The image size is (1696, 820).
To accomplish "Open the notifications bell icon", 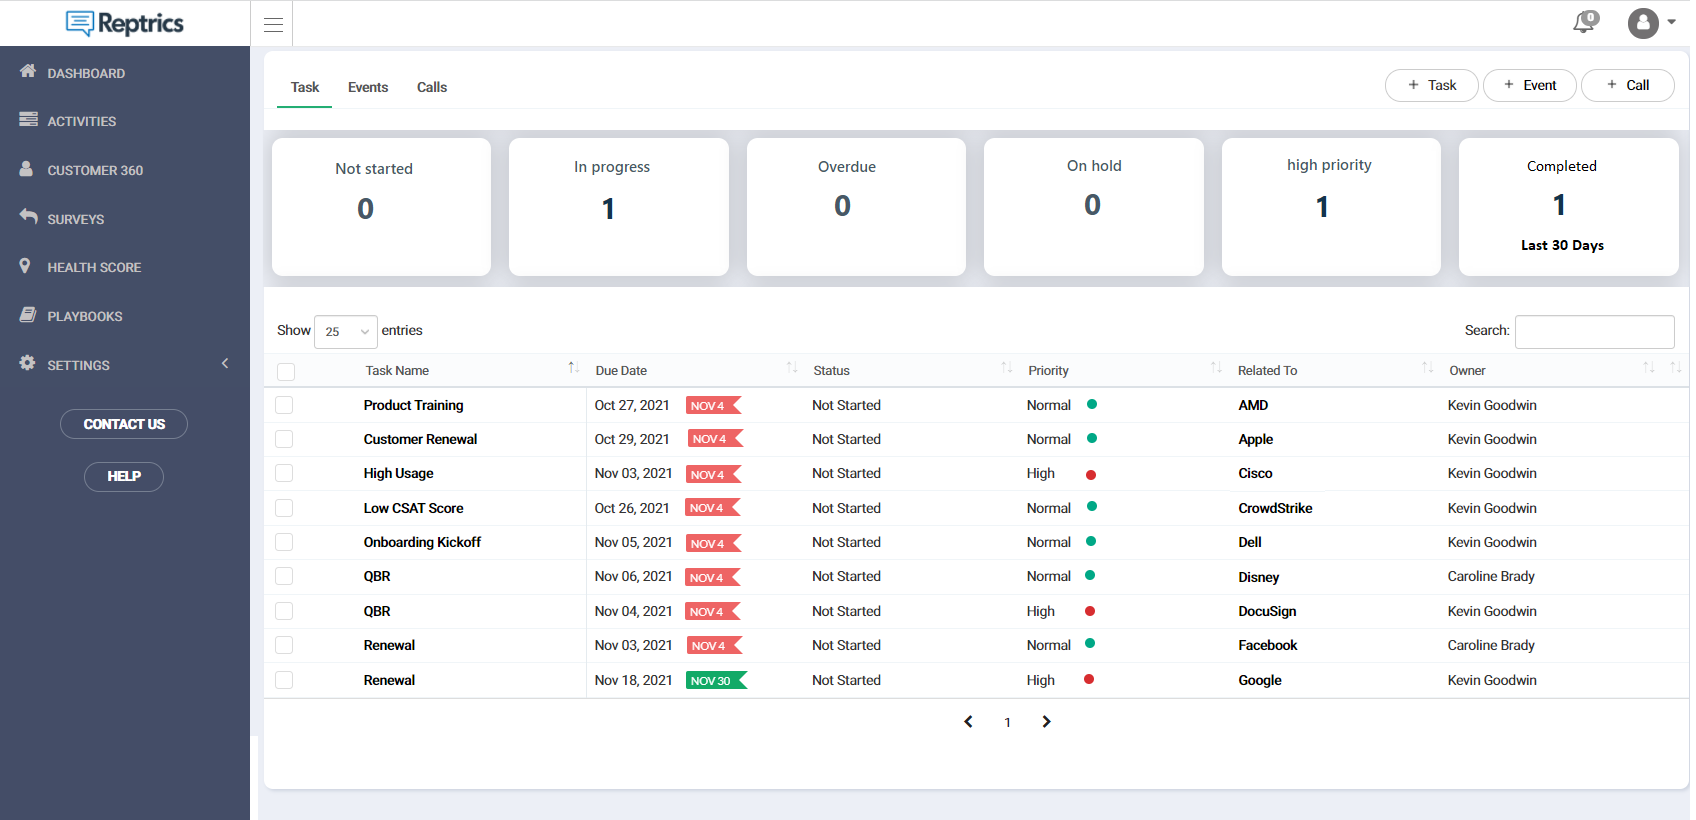I will tap(1584, 22).
